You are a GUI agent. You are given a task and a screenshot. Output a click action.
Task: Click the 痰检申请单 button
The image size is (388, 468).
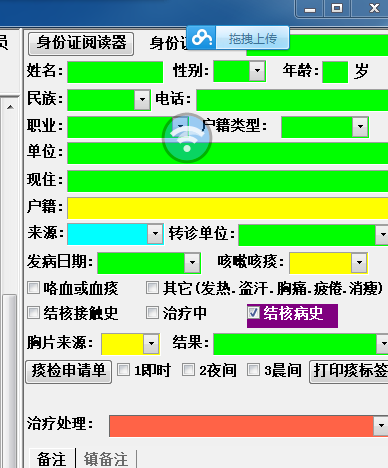[69, 371]
